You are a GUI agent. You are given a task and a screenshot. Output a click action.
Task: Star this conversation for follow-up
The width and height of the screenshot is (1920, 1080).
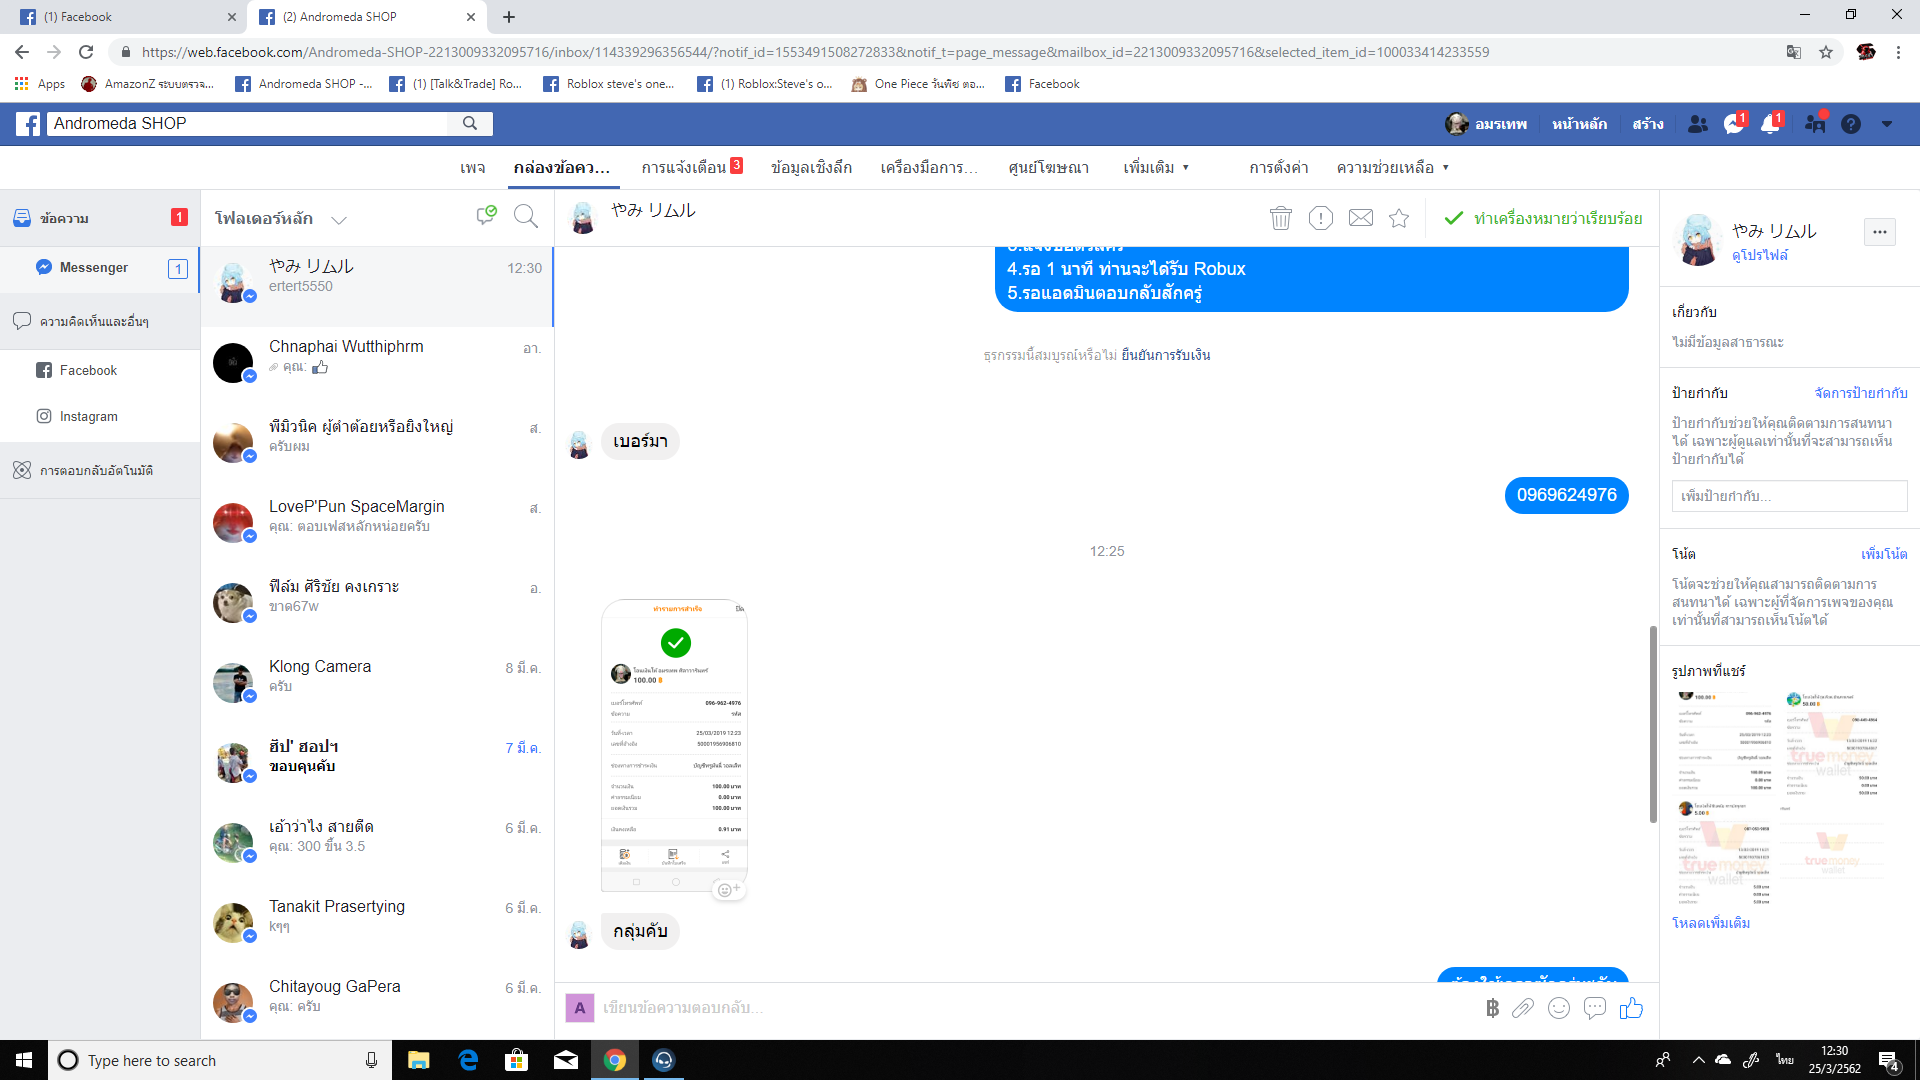(x=1399, y=218)
